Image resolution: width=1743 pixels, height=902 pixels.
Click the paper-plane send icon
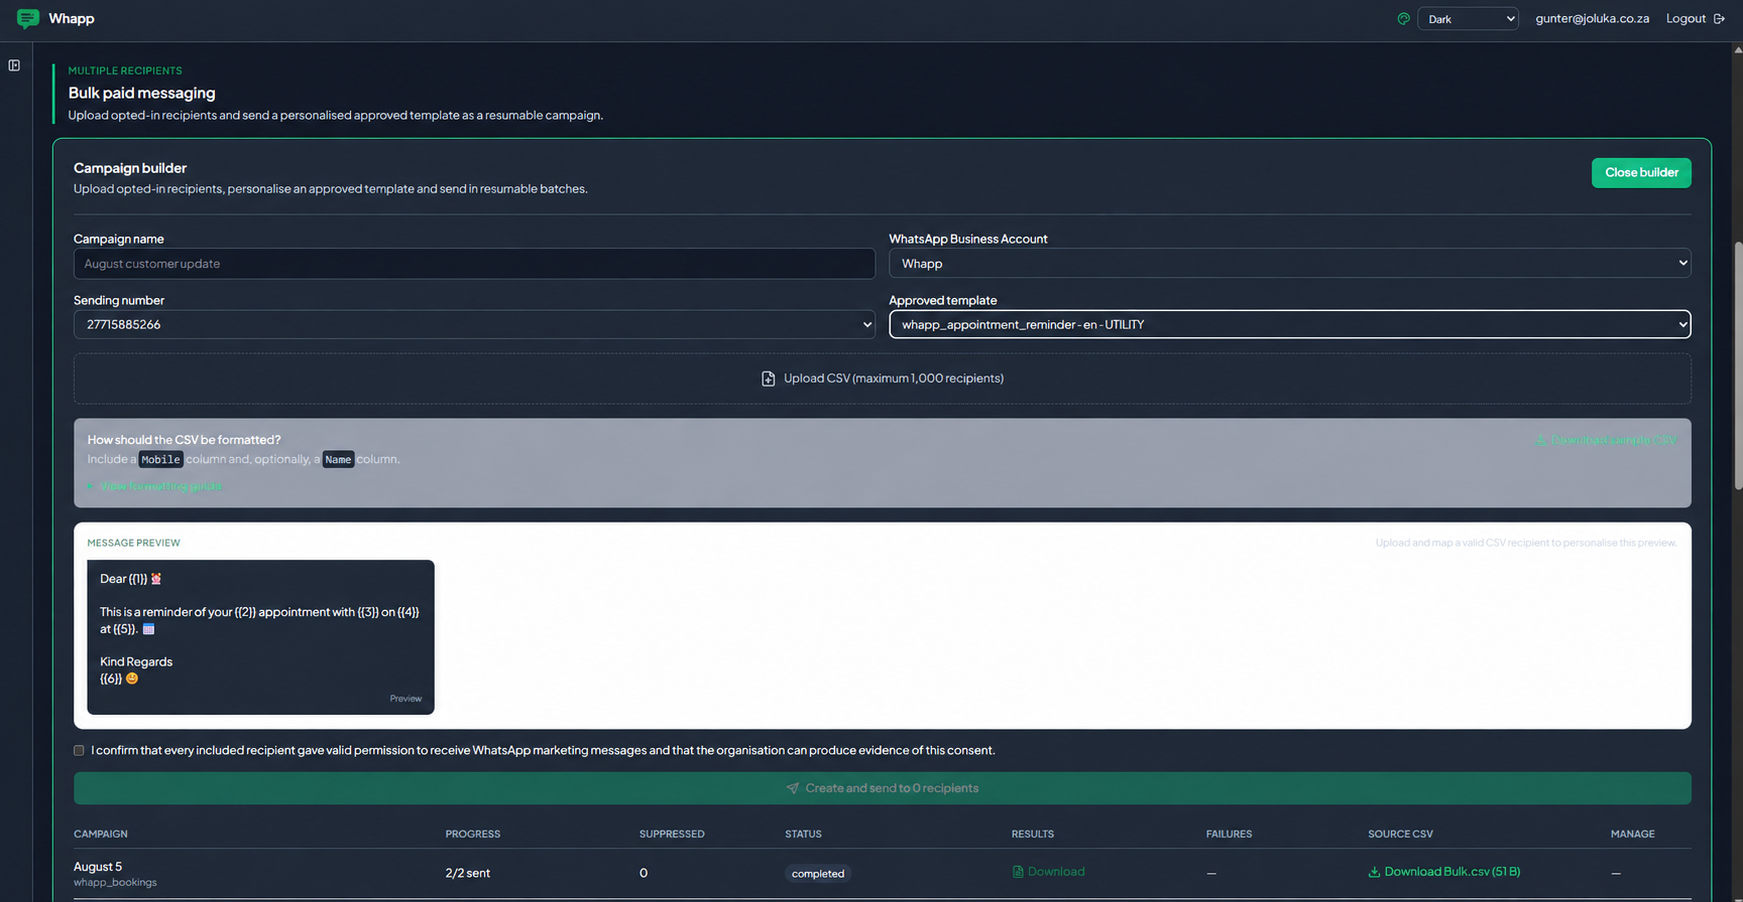[x=792, y=788]
